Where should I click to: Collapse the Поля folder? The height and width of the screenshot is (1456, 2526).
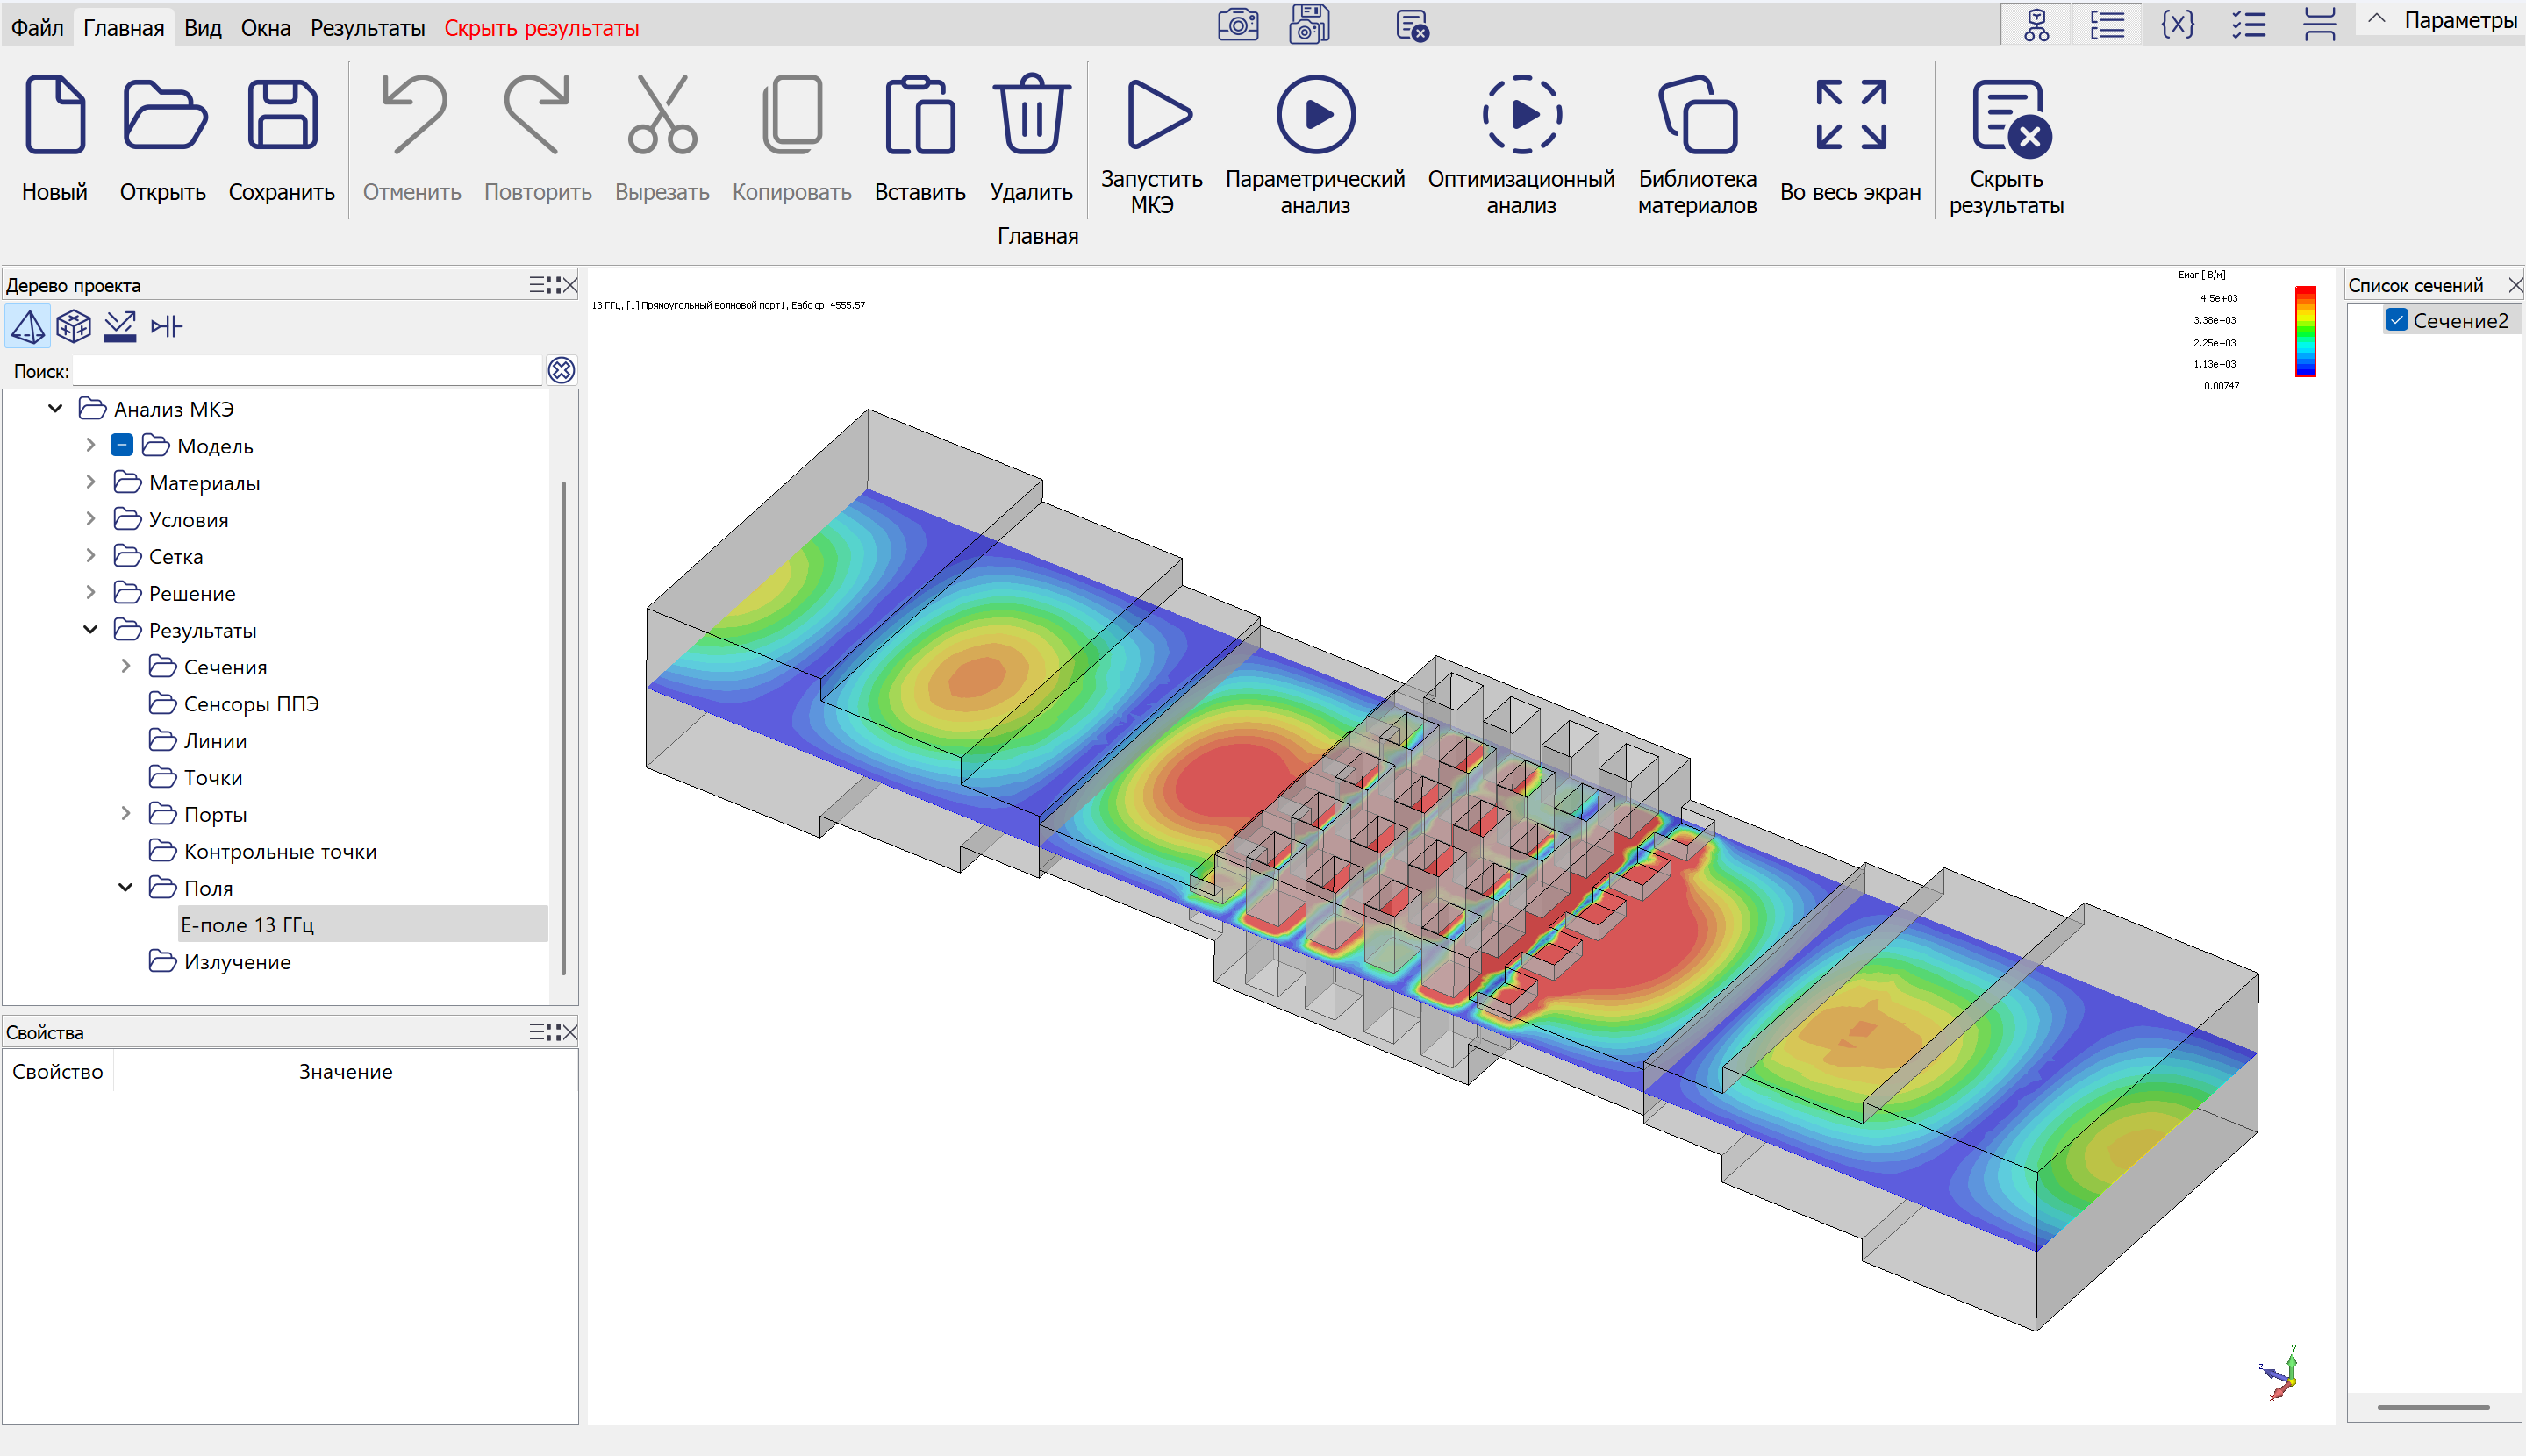[126, 888]
